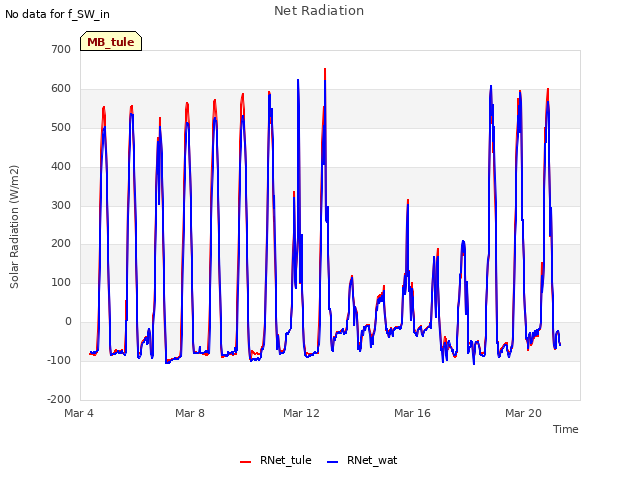640x480 pixels.
Task: Click the 600 y-axis tick label
Action: pos(61,89)
